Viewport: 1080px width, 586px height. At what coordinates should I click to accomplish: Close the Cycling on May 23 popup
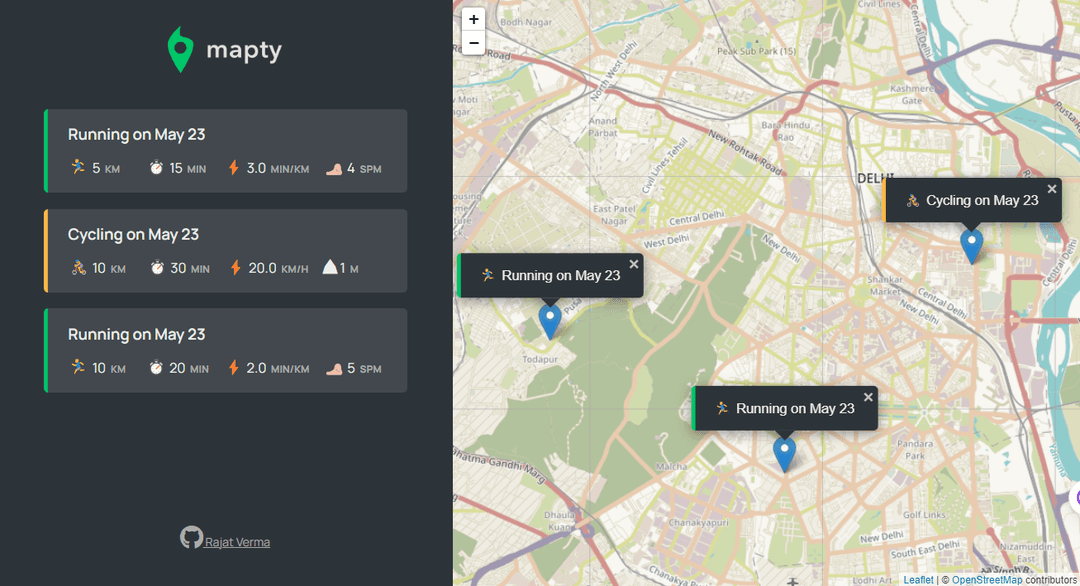[1052, 189]
